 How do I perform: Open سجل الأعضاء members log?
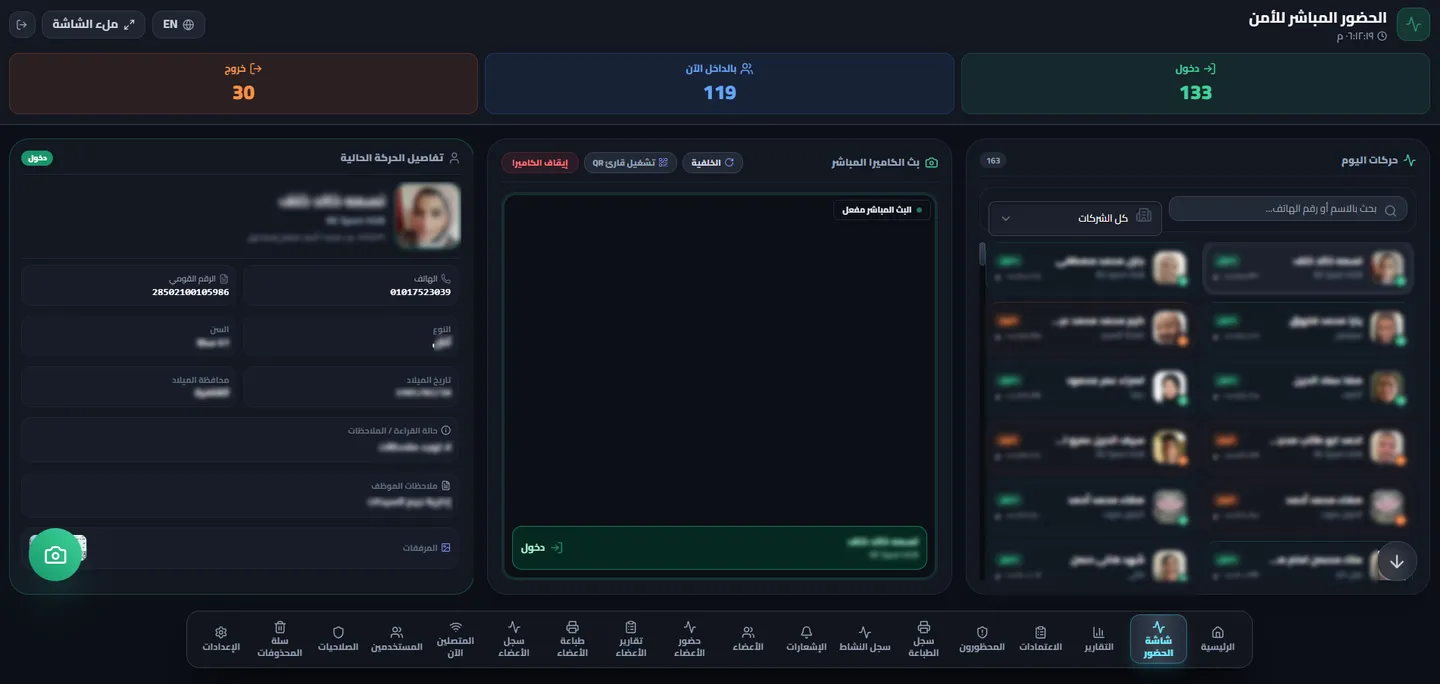[x=514, y=639]
